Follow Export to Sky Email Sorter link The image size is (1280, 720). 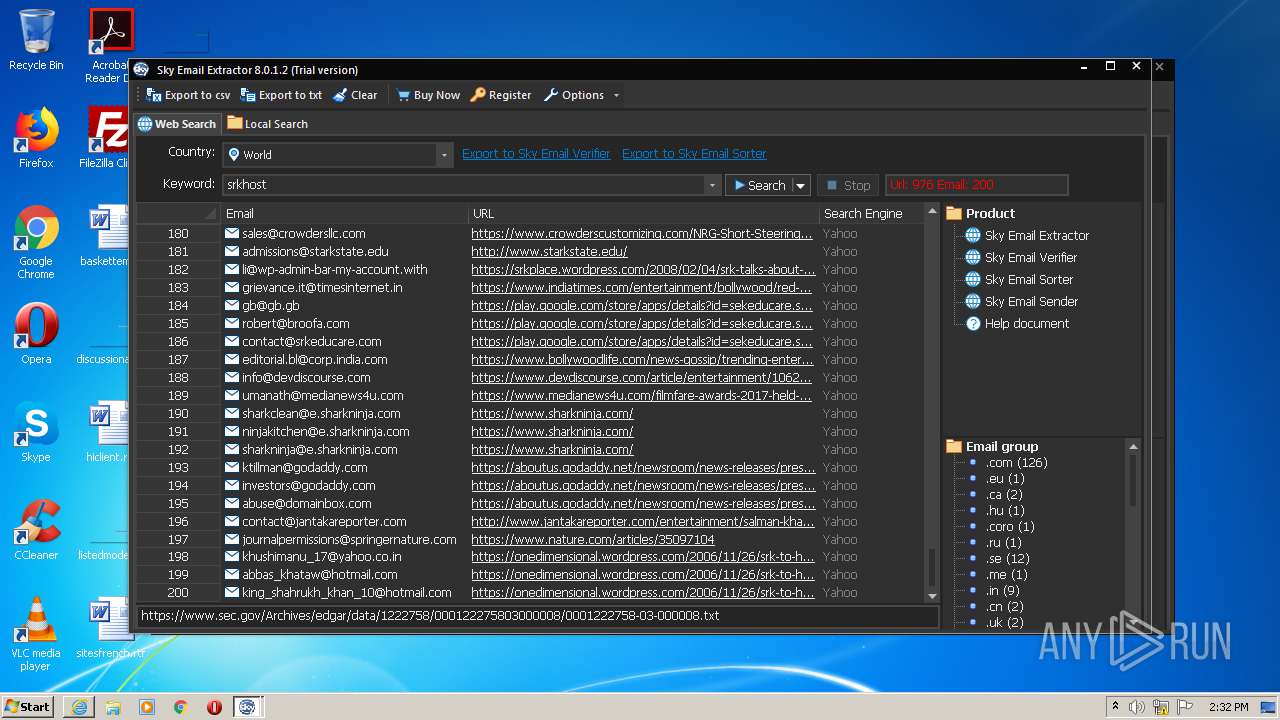(x=694, y=154)
